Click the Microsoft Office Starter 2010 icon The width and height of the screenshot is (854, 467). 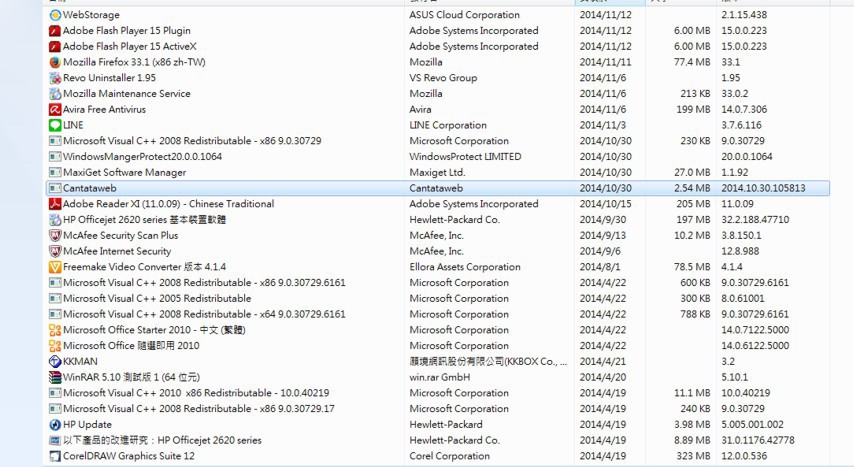55,330
